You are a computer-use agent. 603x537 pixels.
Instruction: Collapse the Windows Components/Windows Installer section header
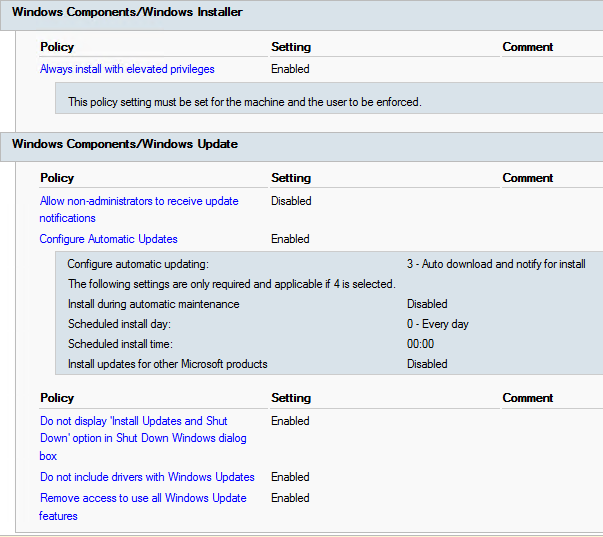(x=302, y=15)
